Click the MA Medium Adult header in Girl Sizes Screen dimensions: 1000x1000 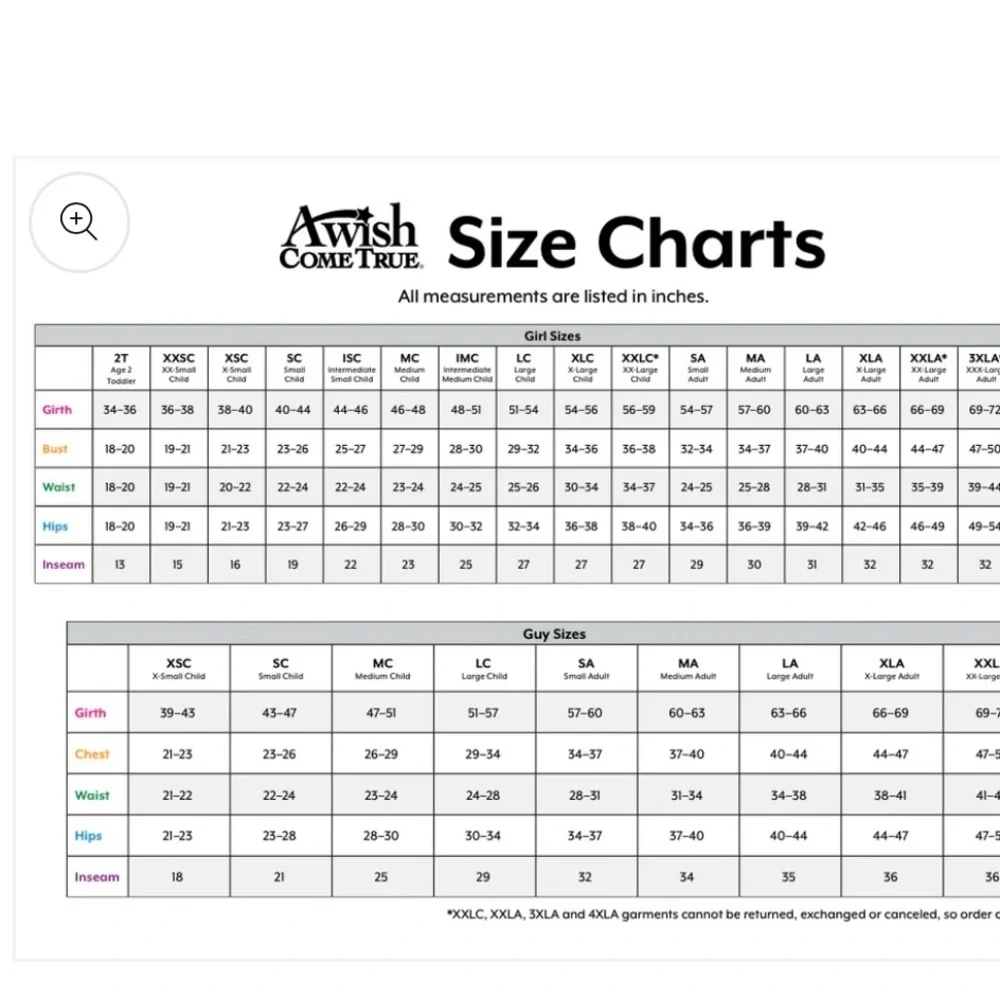(x=755, y=369)
